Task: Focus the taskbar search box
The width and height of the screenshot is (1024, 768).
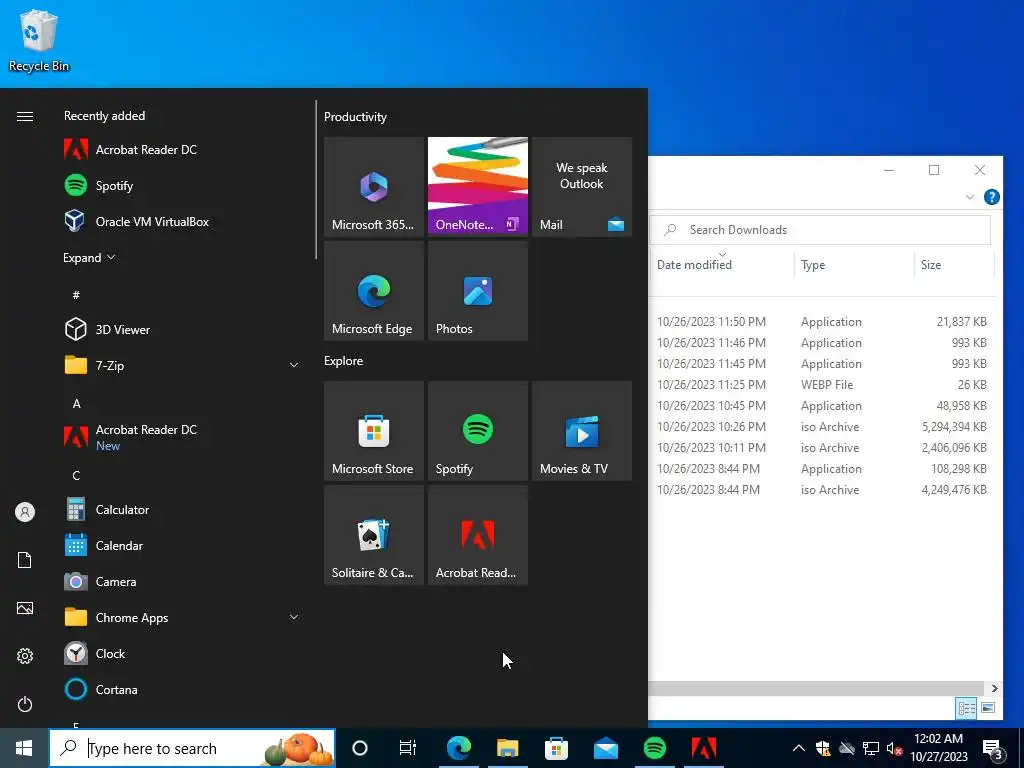Action: click(x=192, y=748)
